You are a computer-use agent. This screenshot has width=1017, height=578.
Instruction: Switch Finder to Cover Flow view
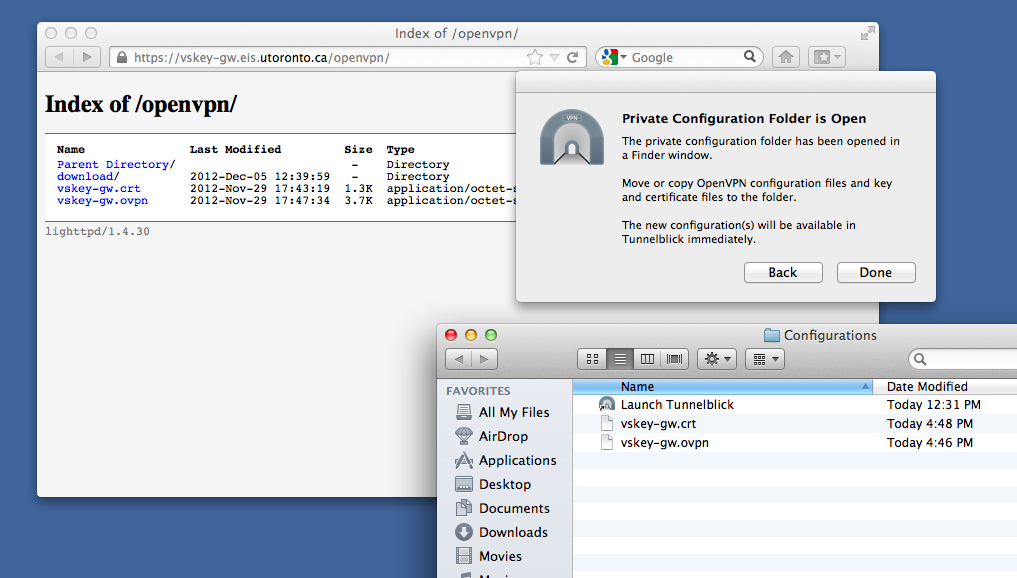(675, 359)
